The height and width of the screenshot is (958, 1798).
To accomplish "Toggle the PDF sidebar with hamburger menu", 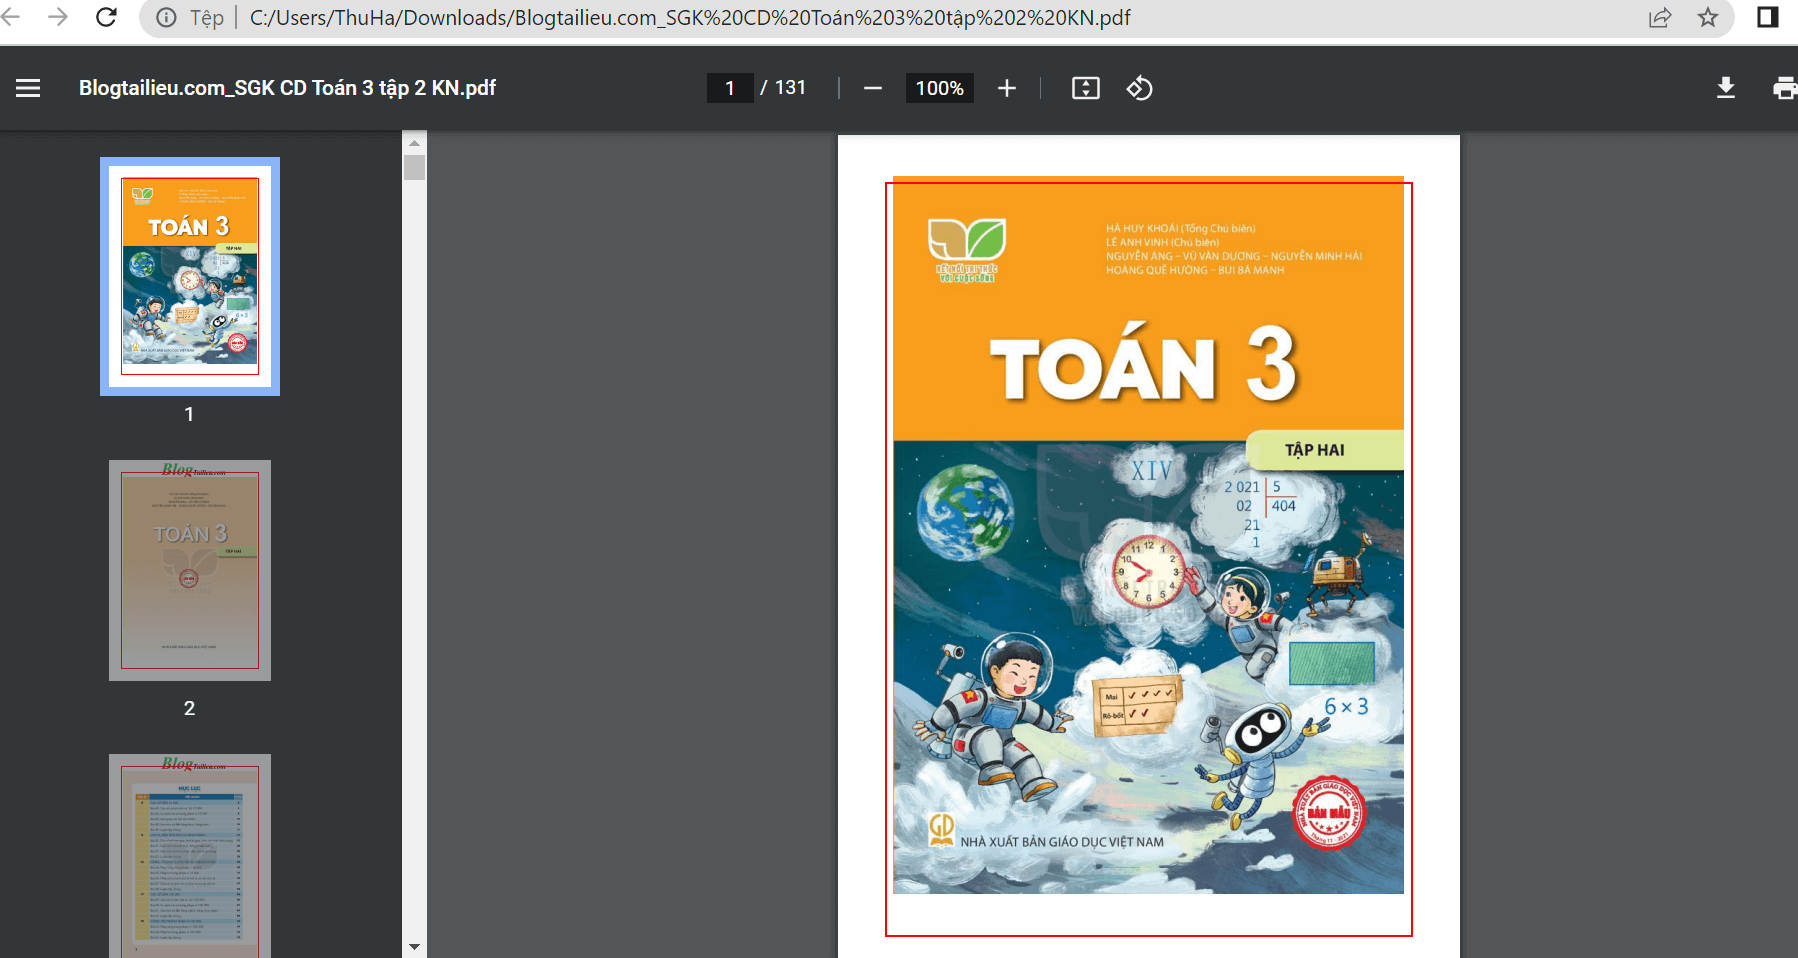I will click(x=28, y=88).
